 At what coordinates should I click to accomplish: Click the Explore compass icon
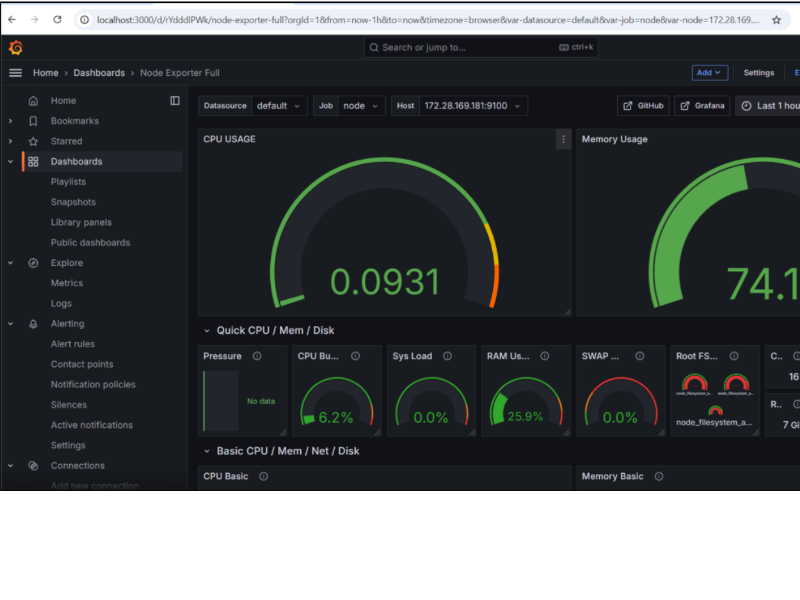coord(33,263)
